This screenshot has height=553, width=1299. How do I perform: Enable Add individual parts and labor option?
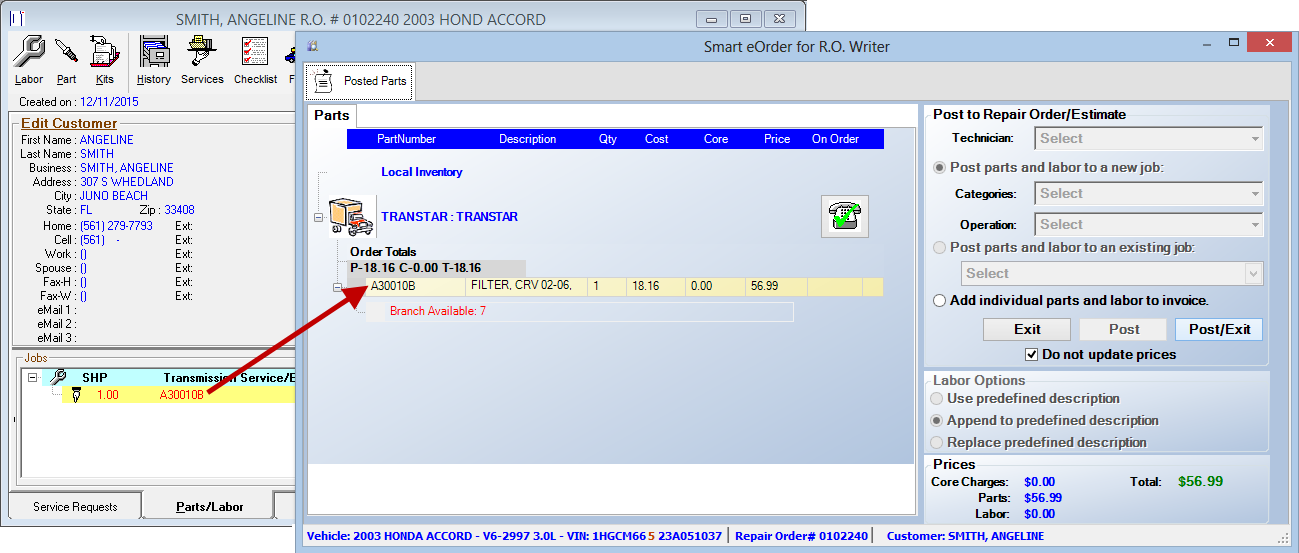940,300
